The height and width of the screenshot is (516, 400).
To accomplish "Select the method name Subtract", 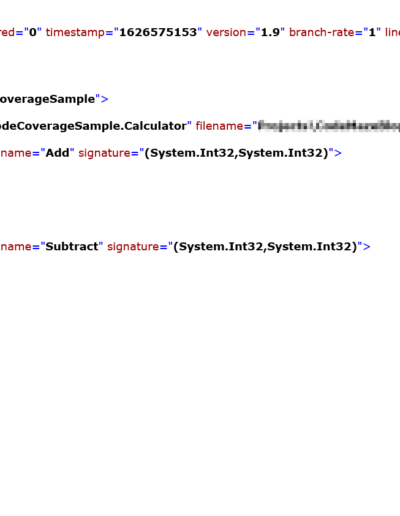I will [72, 247].
